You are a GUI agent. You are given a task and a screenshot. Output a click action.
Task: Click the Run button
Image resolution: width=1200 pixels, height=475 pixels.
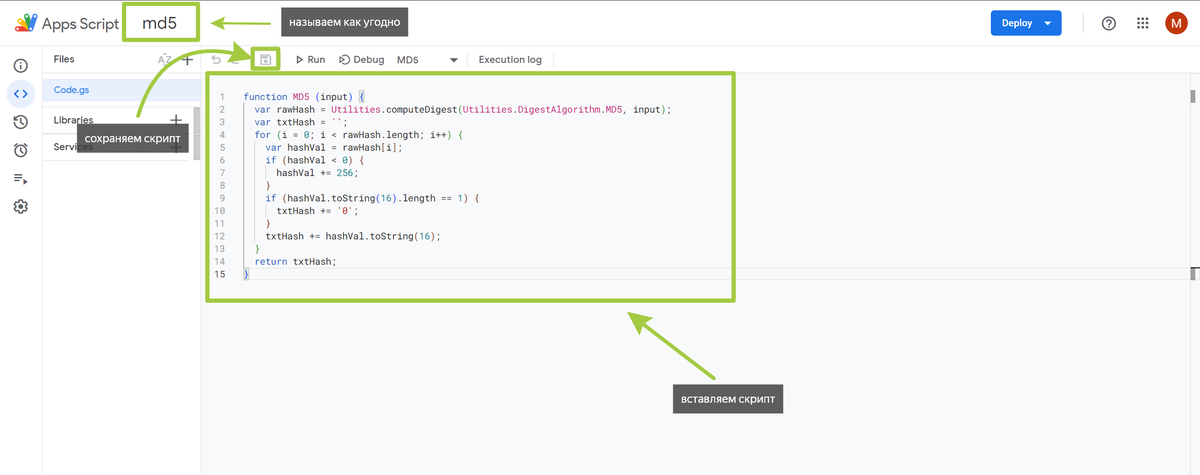[310, 60]
